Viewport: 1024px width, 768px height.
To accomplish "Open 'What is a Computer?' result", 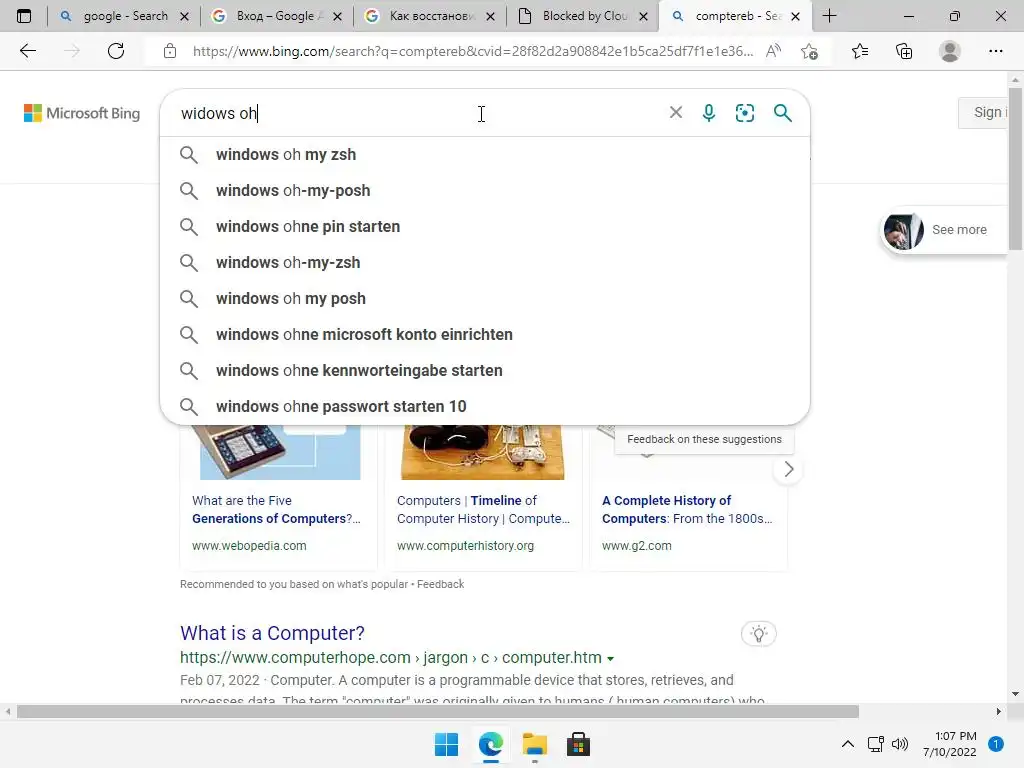I will (x=272, y=633).
